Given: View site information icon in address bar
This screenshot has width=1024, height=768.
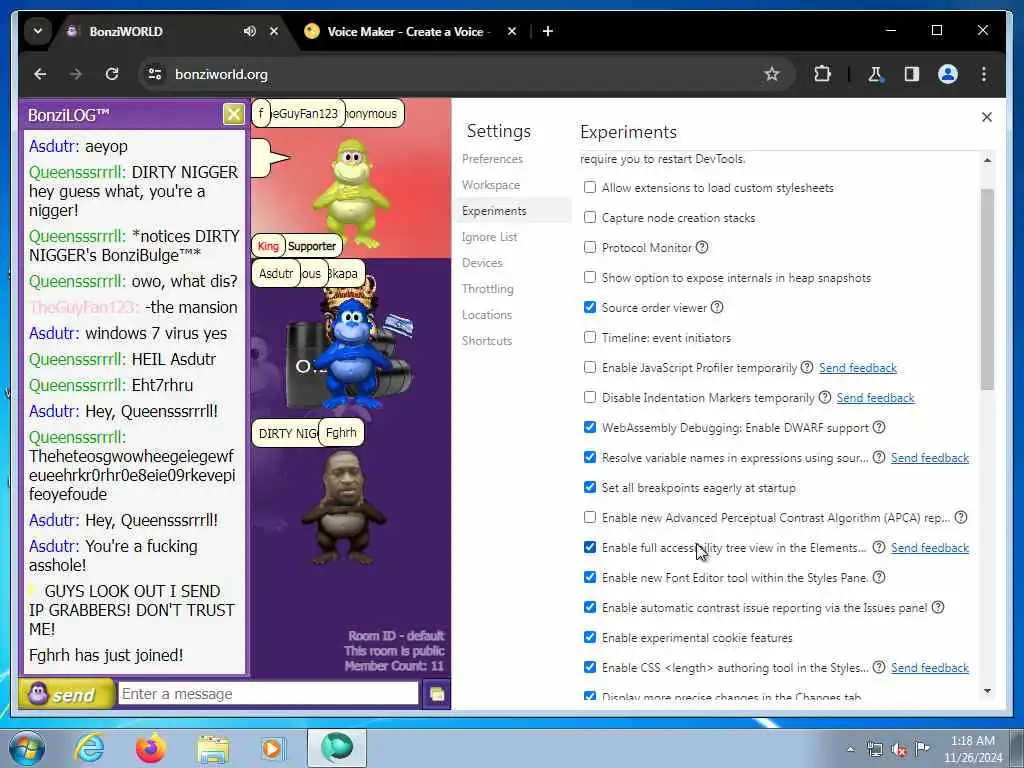Looking at the screenshot, I should click(x=155, y=74).
